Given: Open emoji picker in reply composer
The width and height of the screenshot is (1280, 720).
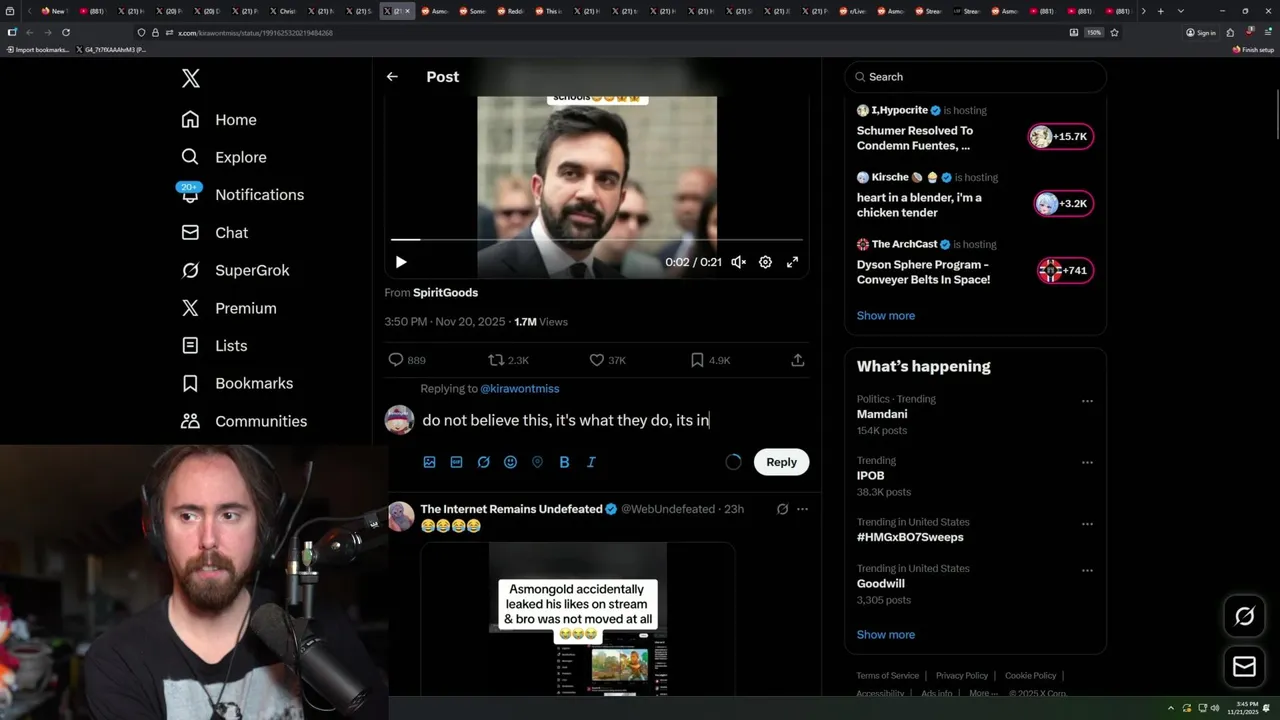Looking at the screenshot, I should point(510,462).
